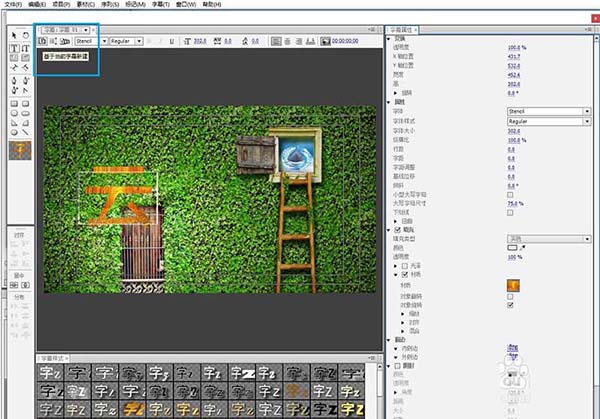Screen dimensions: 600x419
Task: Select the horizontal Type tool
Action: click(14, 48)
